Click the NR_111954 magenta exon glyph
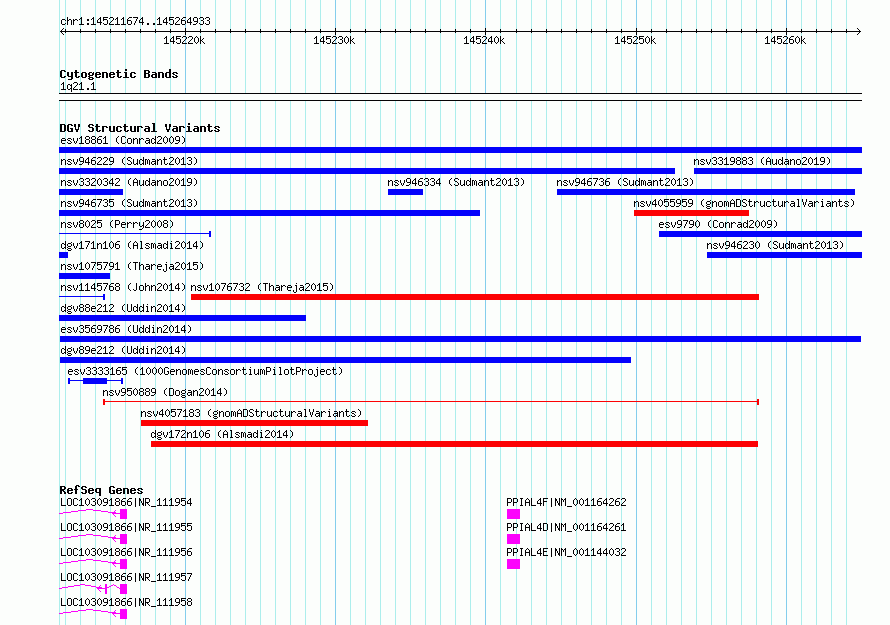The width and height of the screenshot is (890, 625). click(x=124, y=514)
